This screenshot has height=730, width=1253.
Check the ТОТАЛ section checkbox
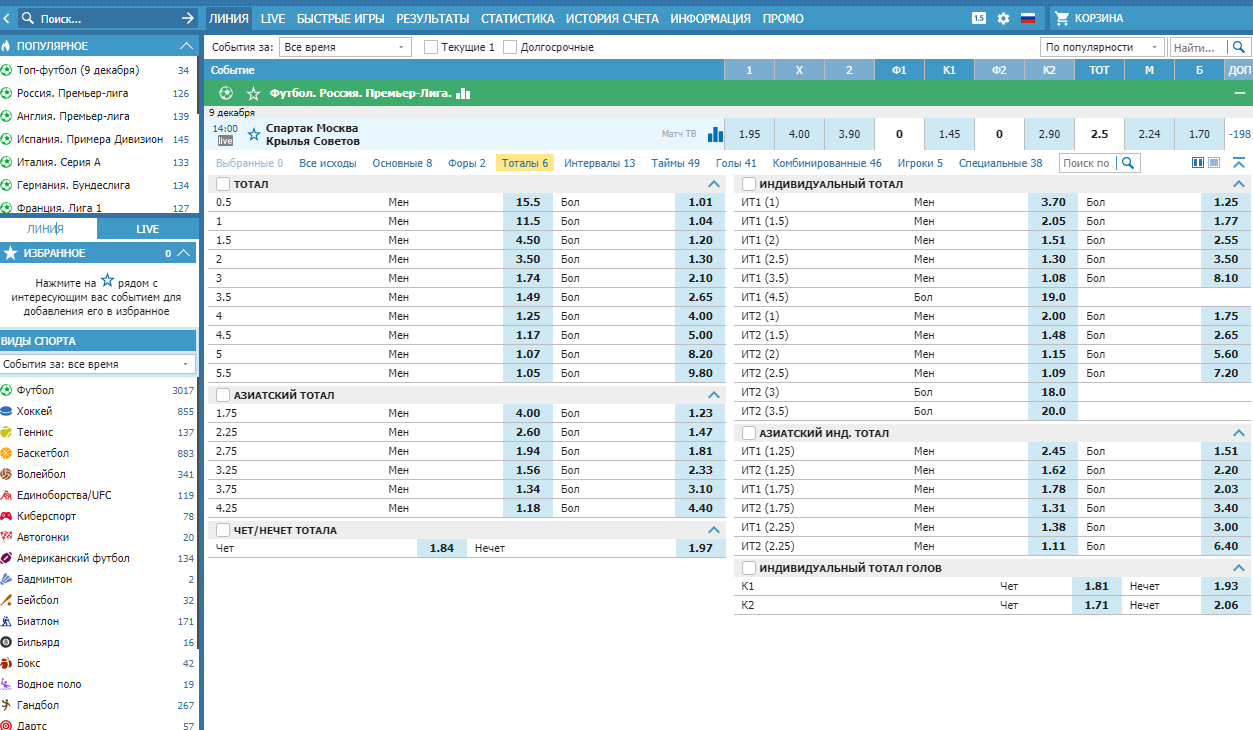(x=223, y=184)
